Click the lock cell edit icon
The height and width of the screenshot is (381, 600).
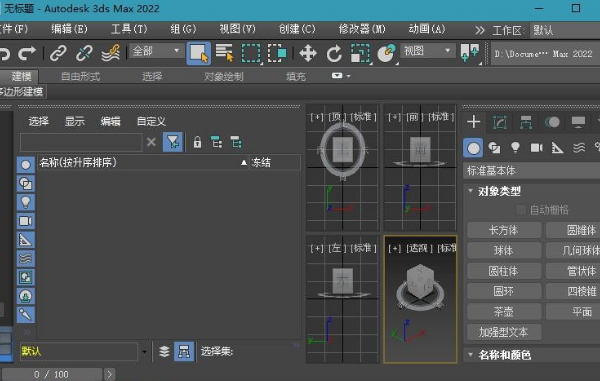pos(197,142)
